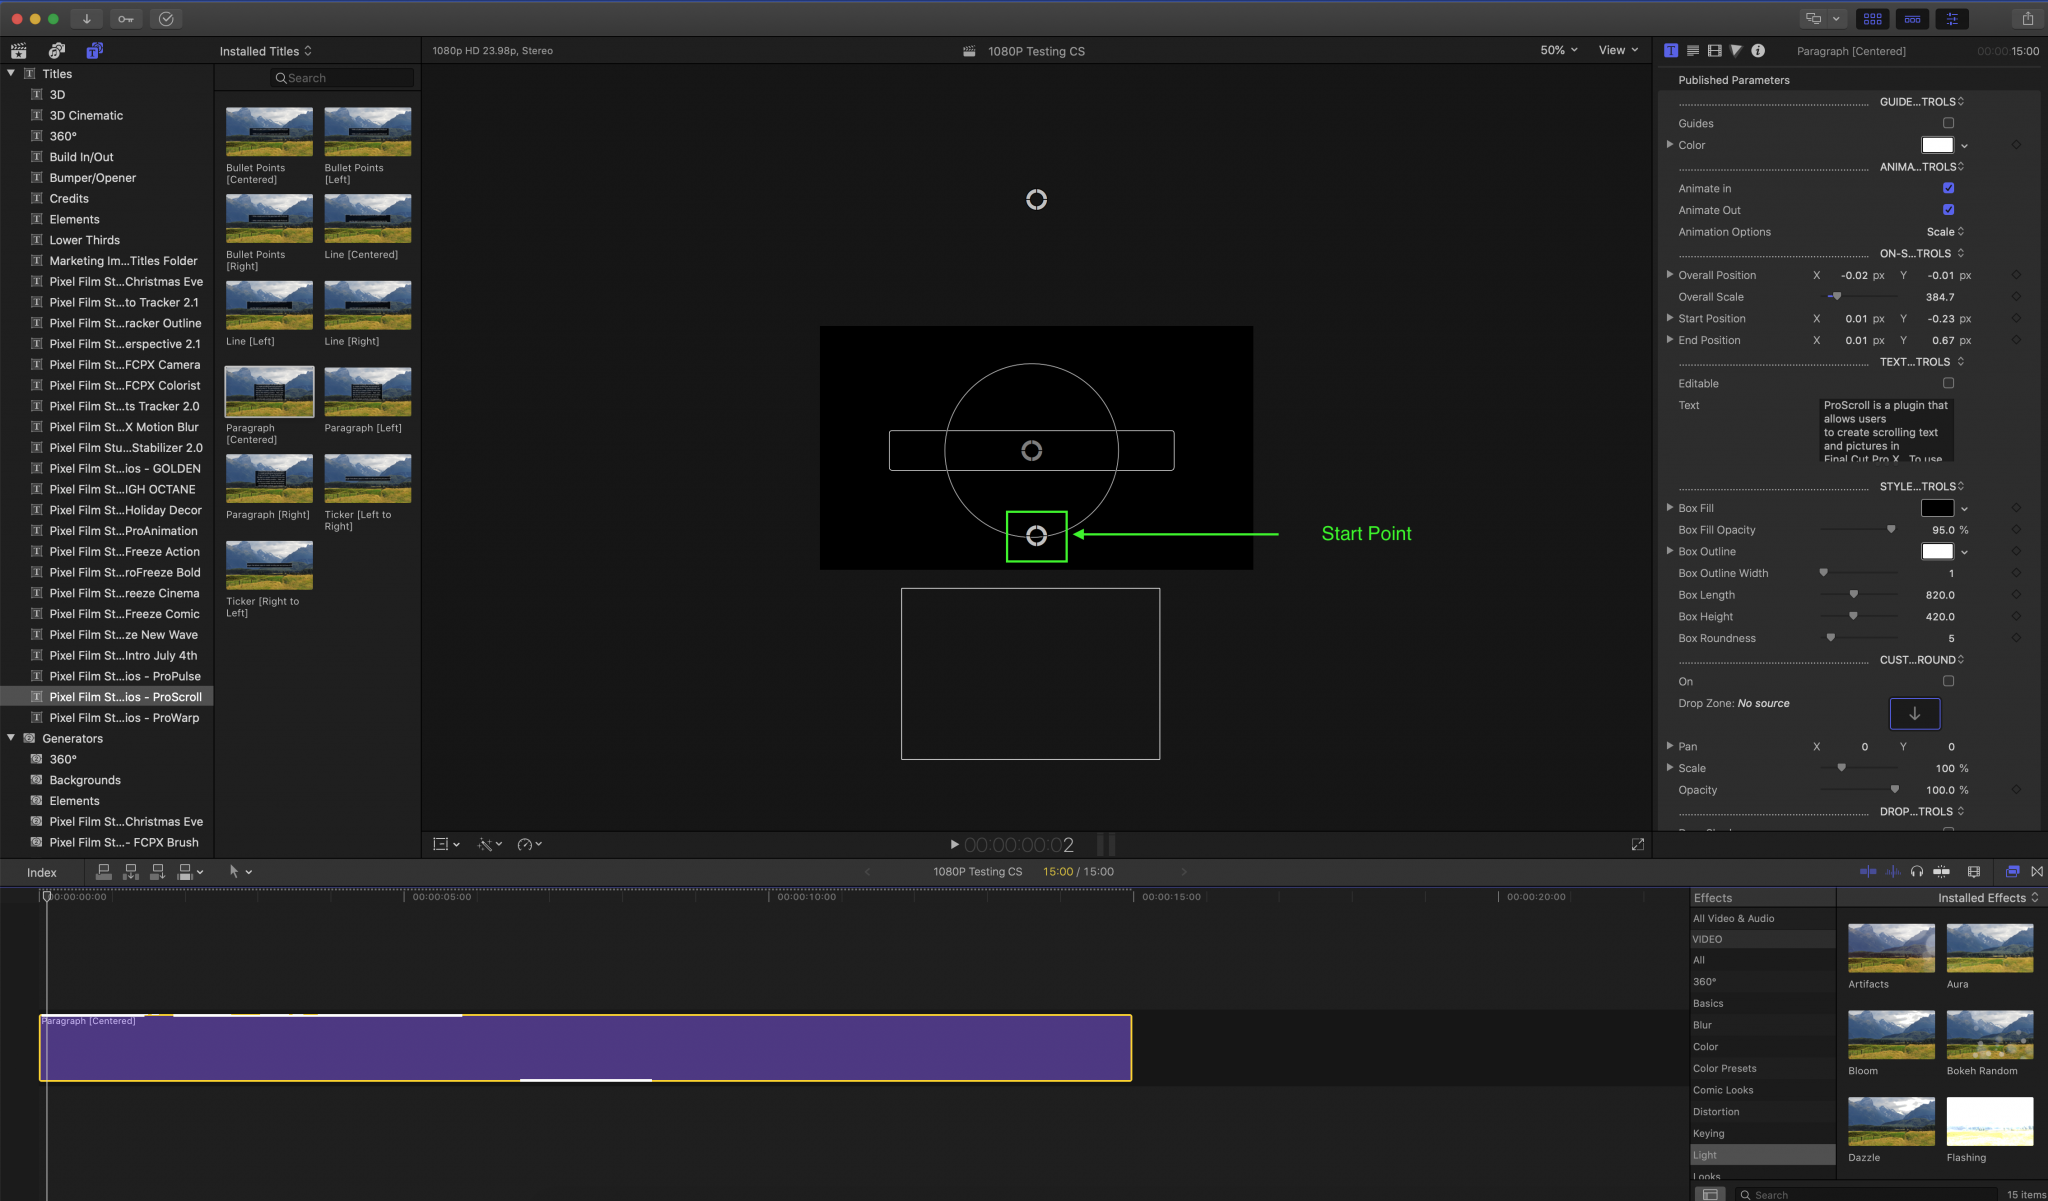Select the Paragraph [Left] title thumbnail

coord(367,392)
